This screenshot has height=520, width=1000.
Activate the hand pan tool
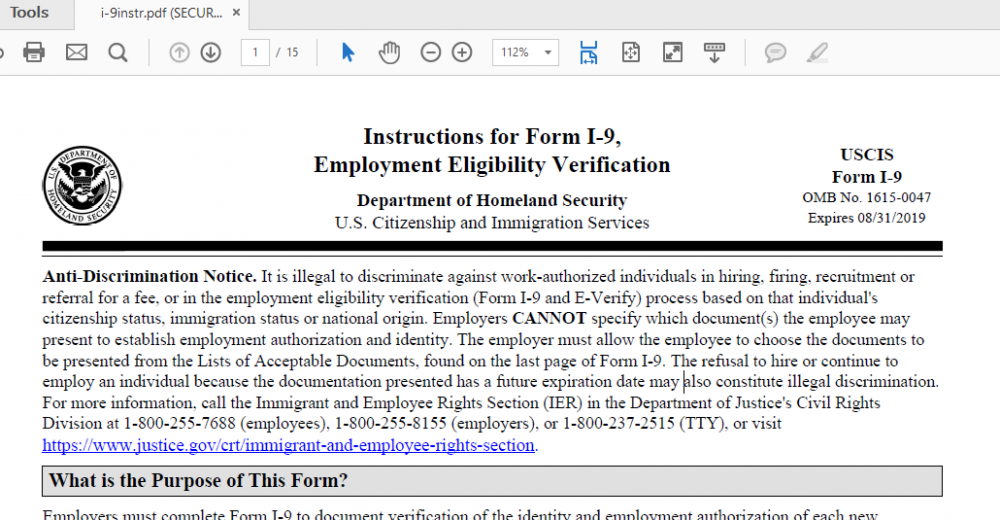[x=389, y=52]
